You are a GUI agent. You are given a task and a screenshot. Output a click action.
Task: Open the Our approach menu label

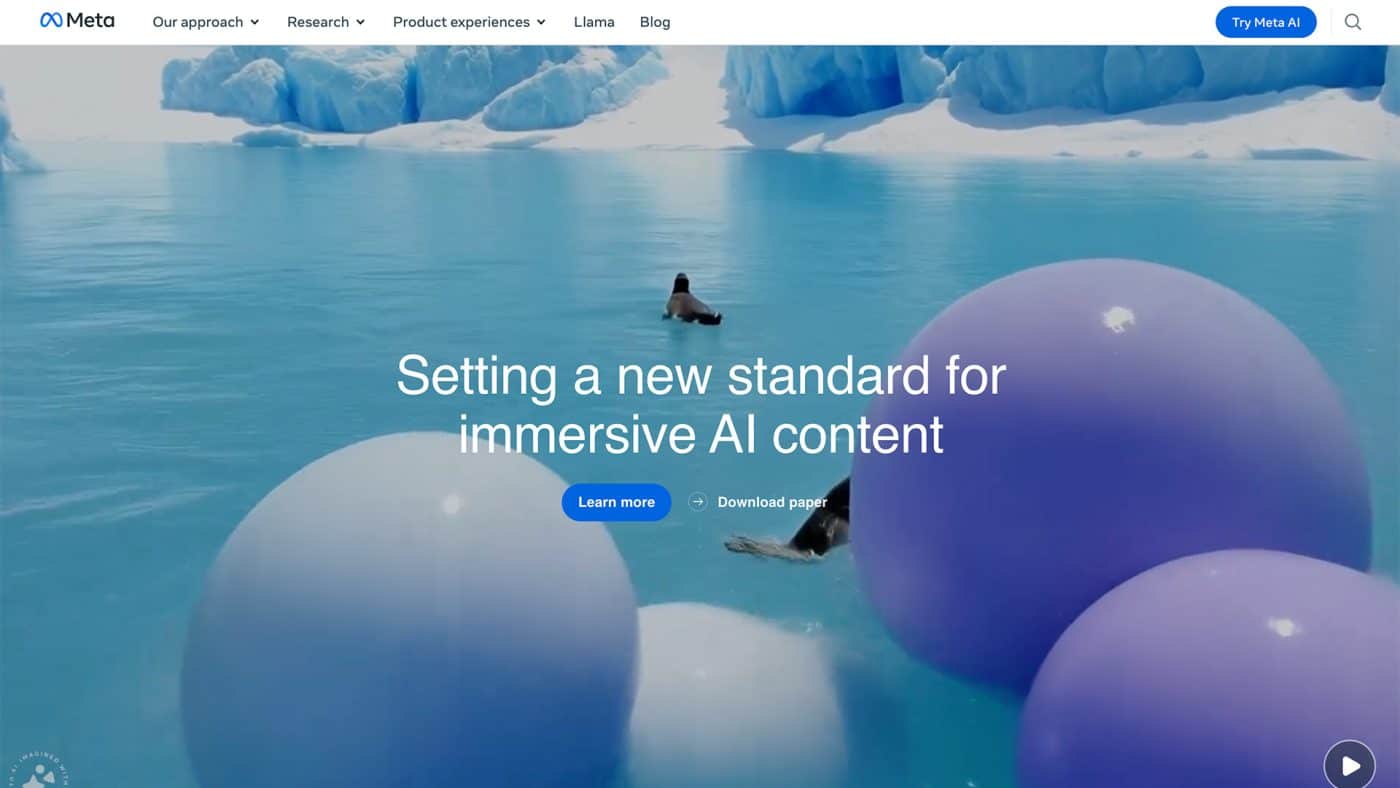point(198,22)
